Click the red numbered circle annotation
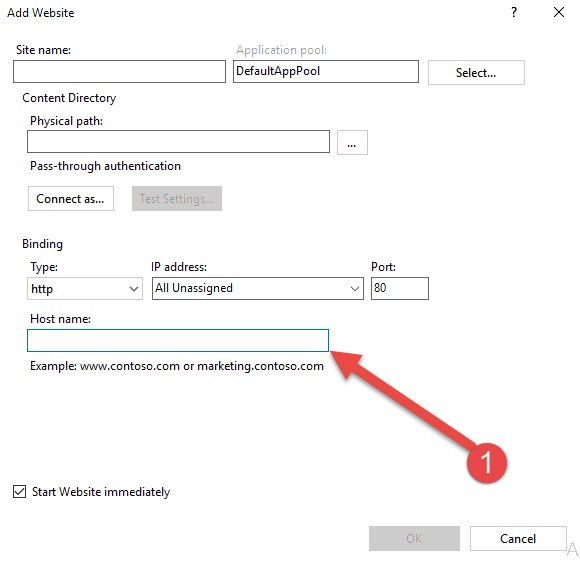The image size is (580, 565). (x=487, y=463)
